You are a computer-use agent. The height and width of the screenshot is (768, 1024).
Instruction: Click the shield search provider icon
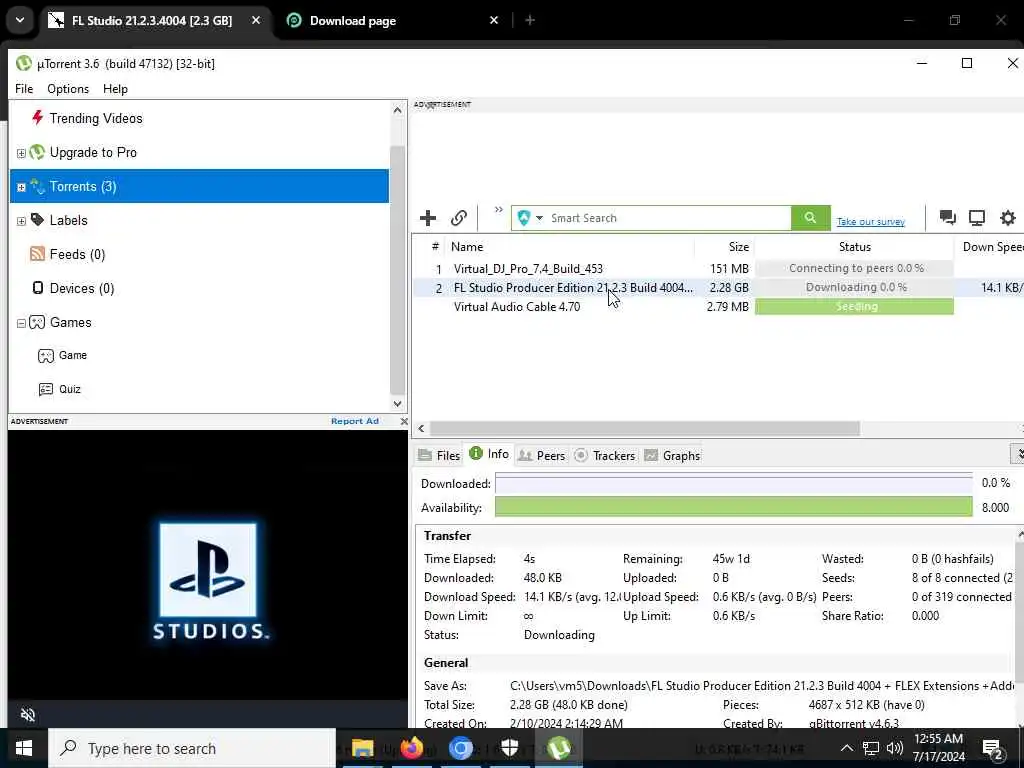(523, 218)
